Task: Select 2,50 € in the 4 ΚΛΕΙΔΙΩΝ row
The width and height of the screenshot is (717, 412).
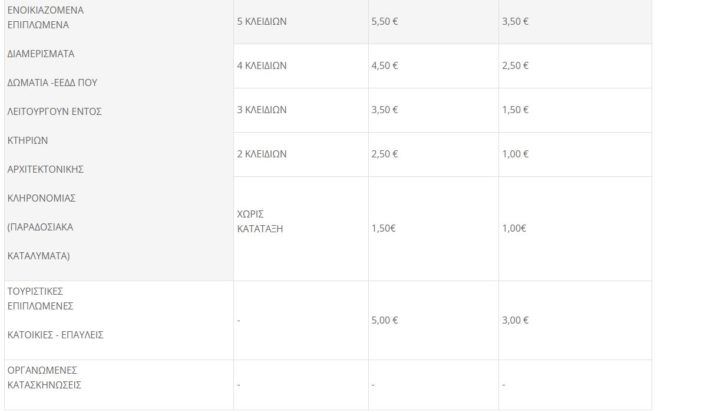Action: pos(515,65)
